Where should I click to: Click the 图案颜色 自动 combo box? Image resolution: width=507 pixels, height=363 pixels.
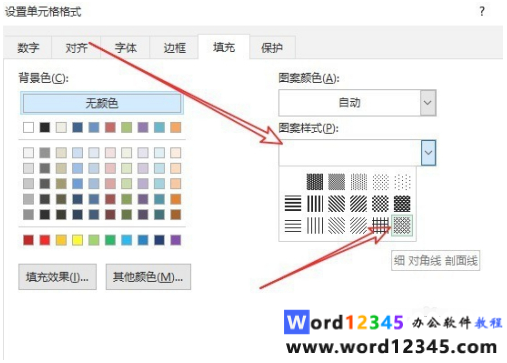point(357,103)
